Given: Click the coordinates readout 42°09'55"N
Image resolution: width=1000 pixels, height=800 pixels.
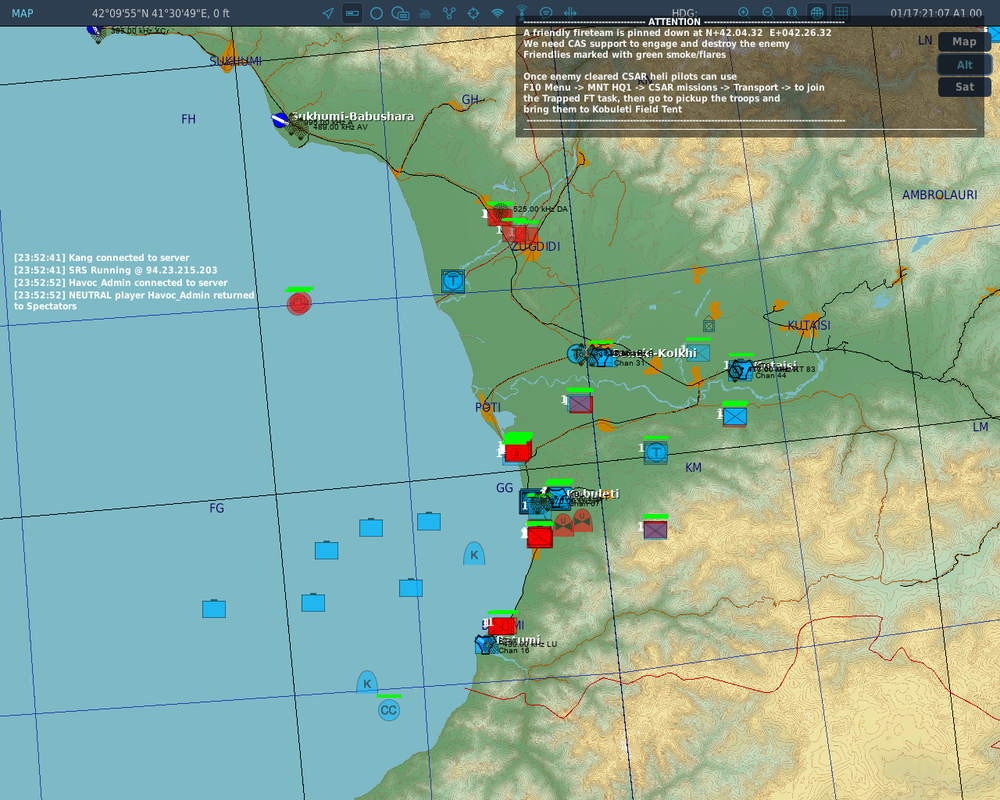Looking at the screenshot, I should pos(161,13).
